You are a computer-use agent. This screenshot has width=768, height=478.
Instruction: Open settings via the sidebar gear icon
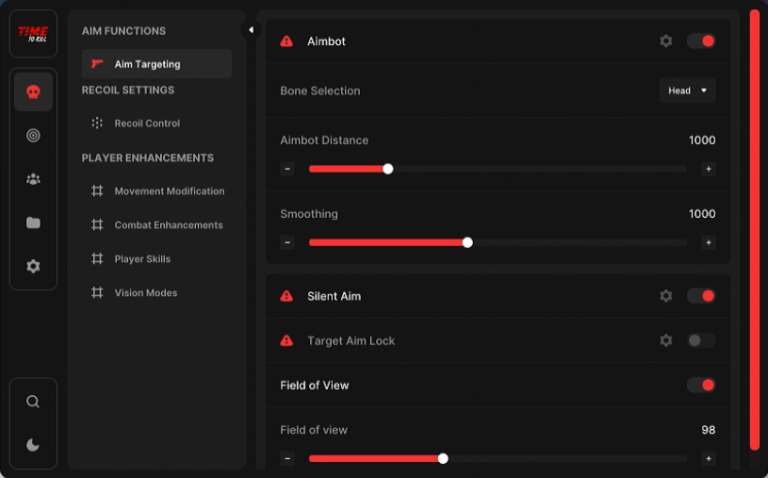(x=33, y=266)
